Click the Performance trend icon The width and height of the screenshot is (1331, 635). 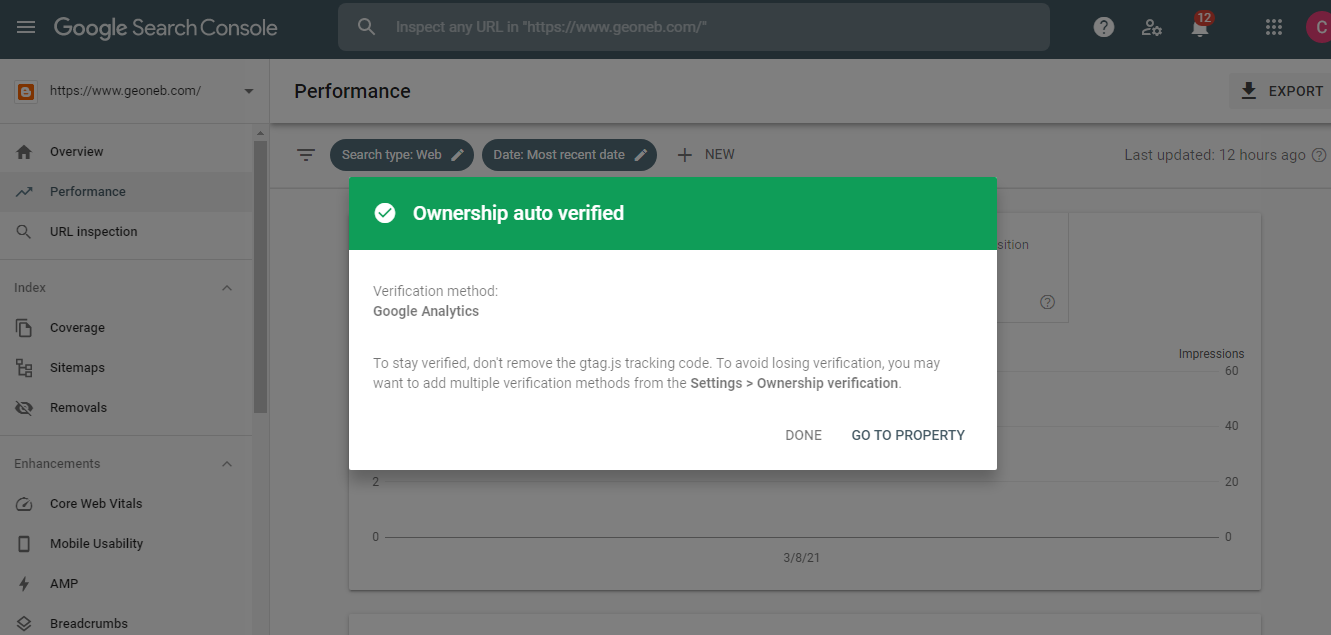tap(25, 192)
